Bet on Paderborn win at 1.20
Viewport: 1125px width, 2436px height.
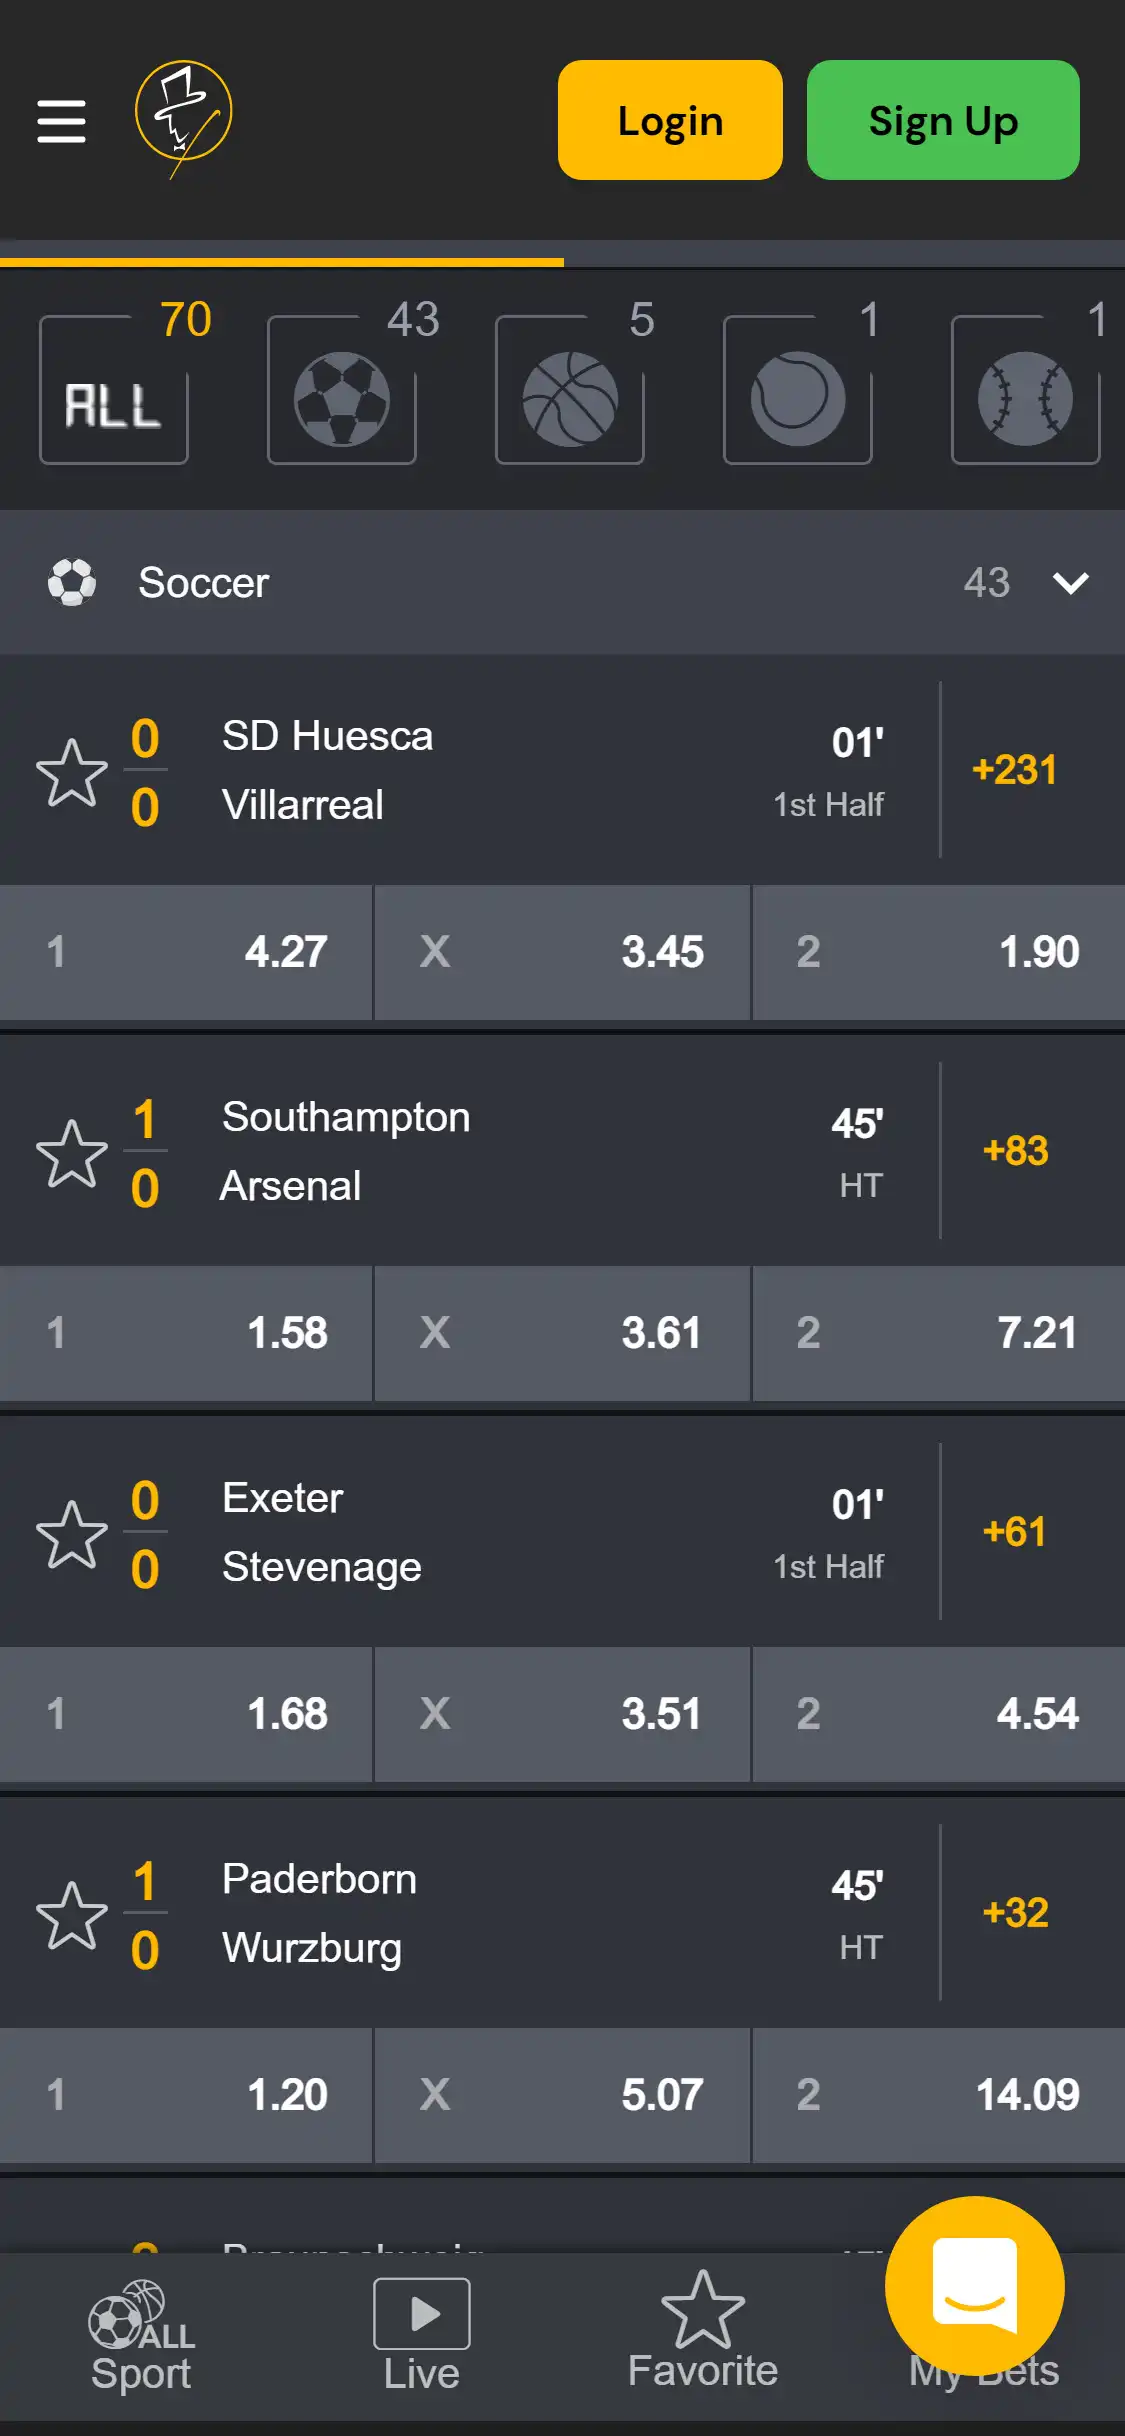[x=186, y=2095]
